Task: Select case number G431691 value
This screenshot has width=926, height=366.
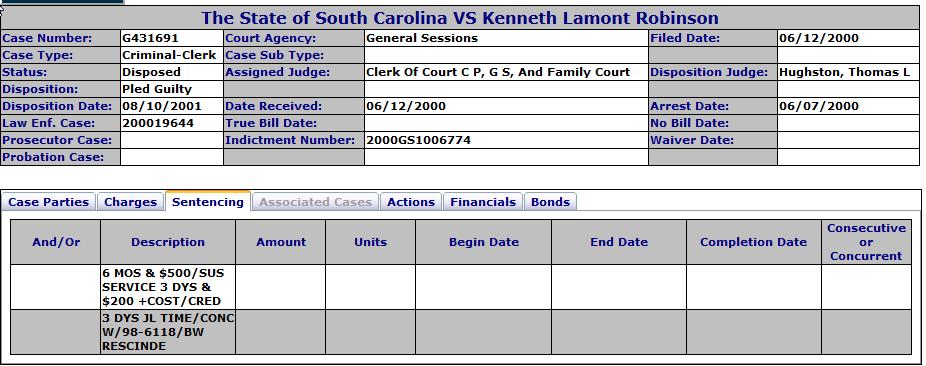Action: click(150, 39)
